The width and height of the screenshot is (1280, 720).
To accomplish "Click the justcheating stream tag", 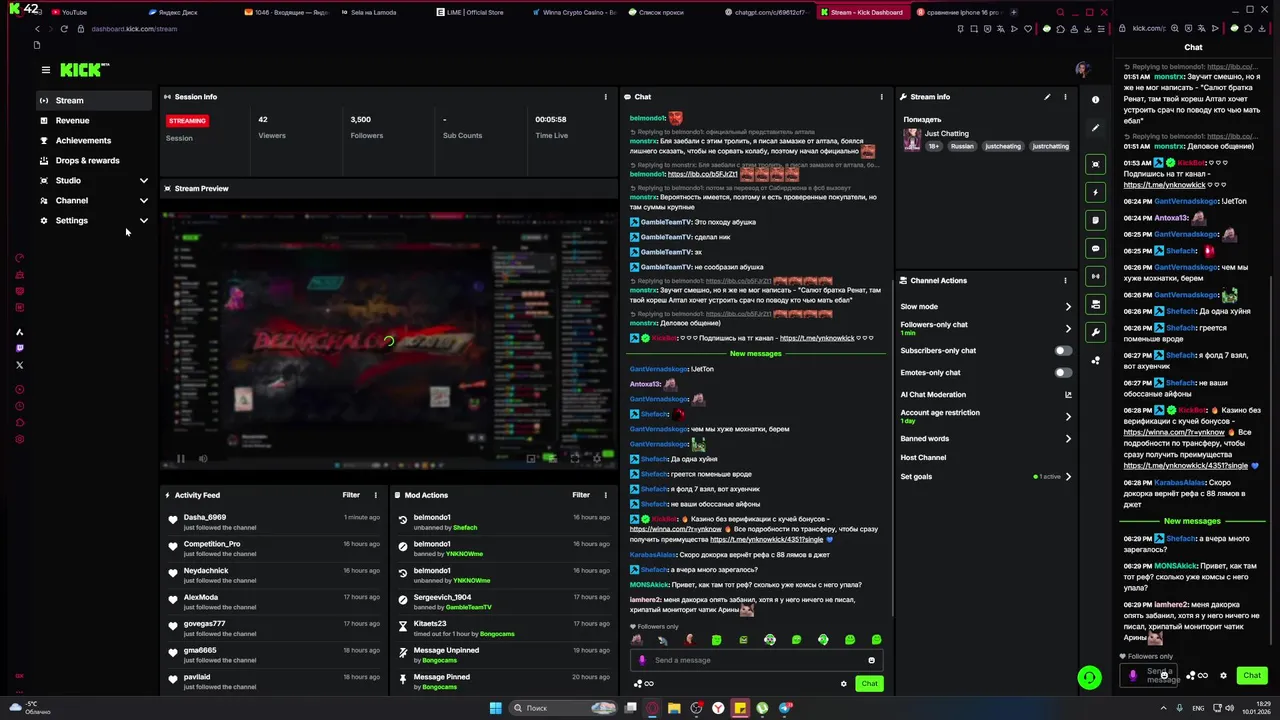I will pos(1003,146).
